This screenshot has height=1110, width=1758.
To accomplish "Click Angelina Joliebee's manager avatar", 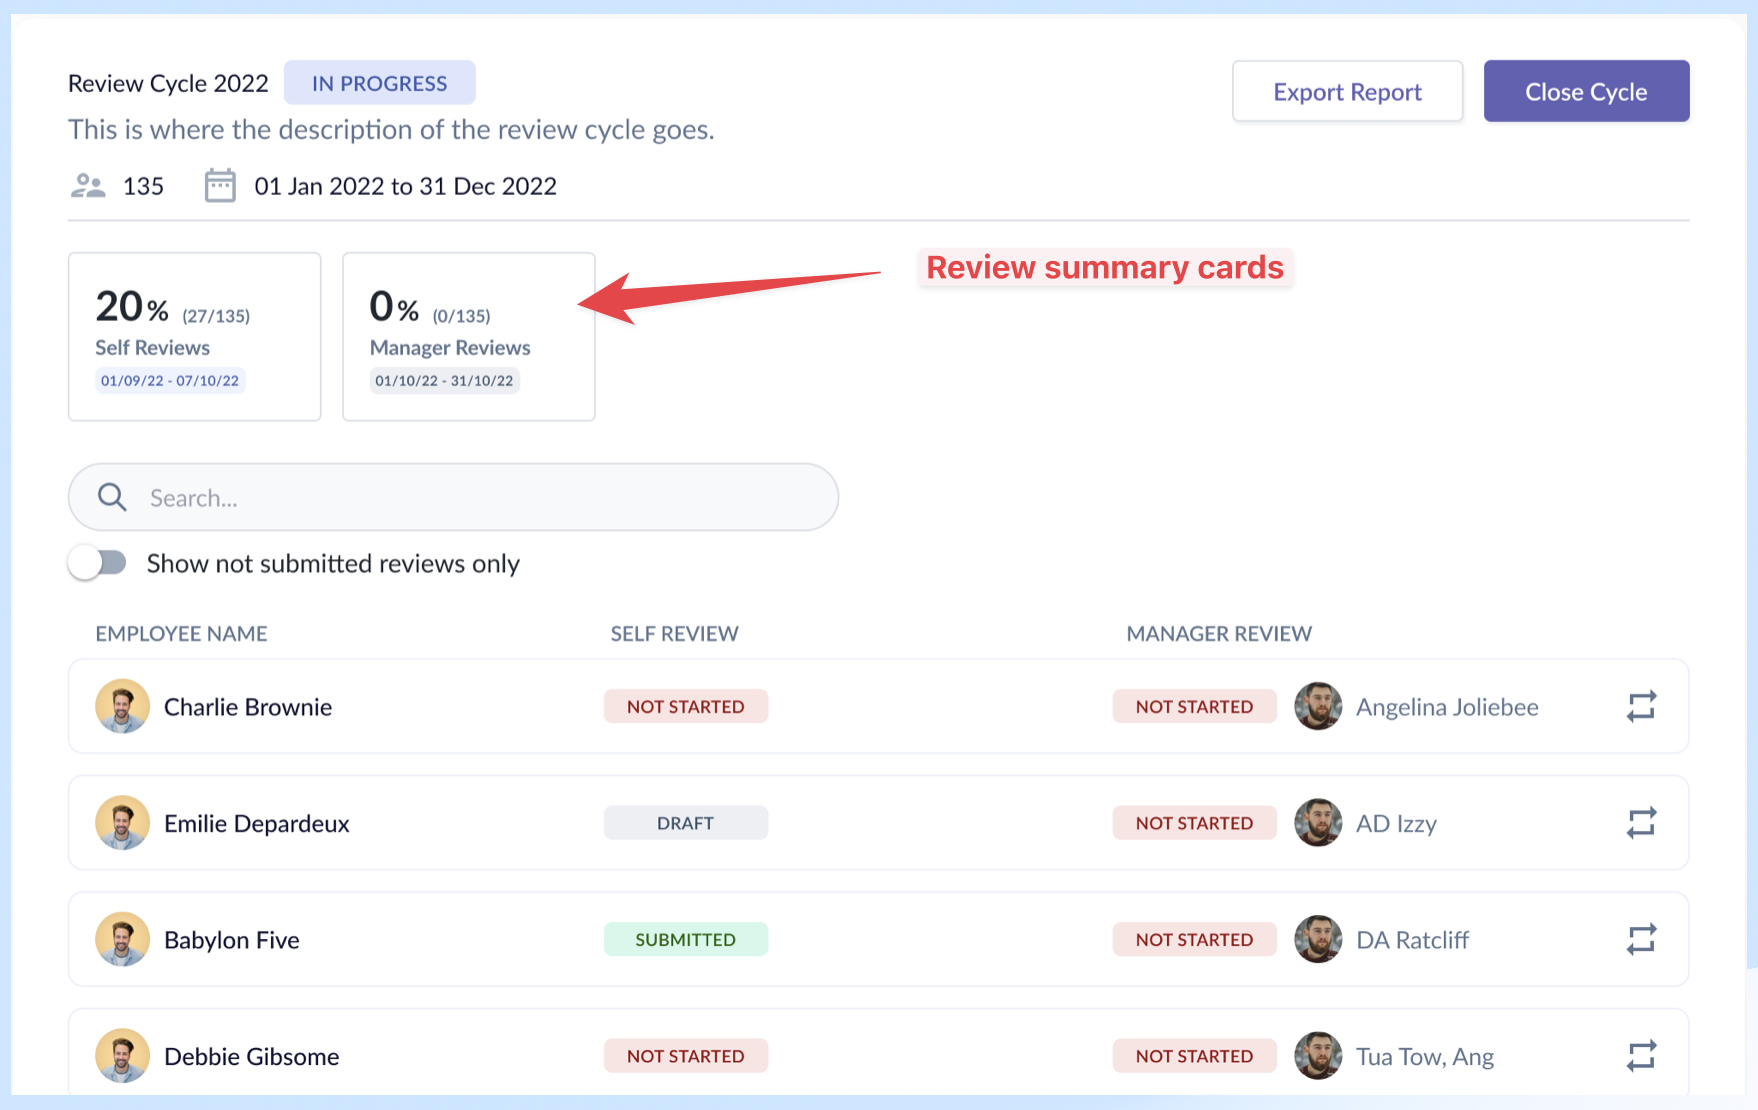I will coord(1318,706).
